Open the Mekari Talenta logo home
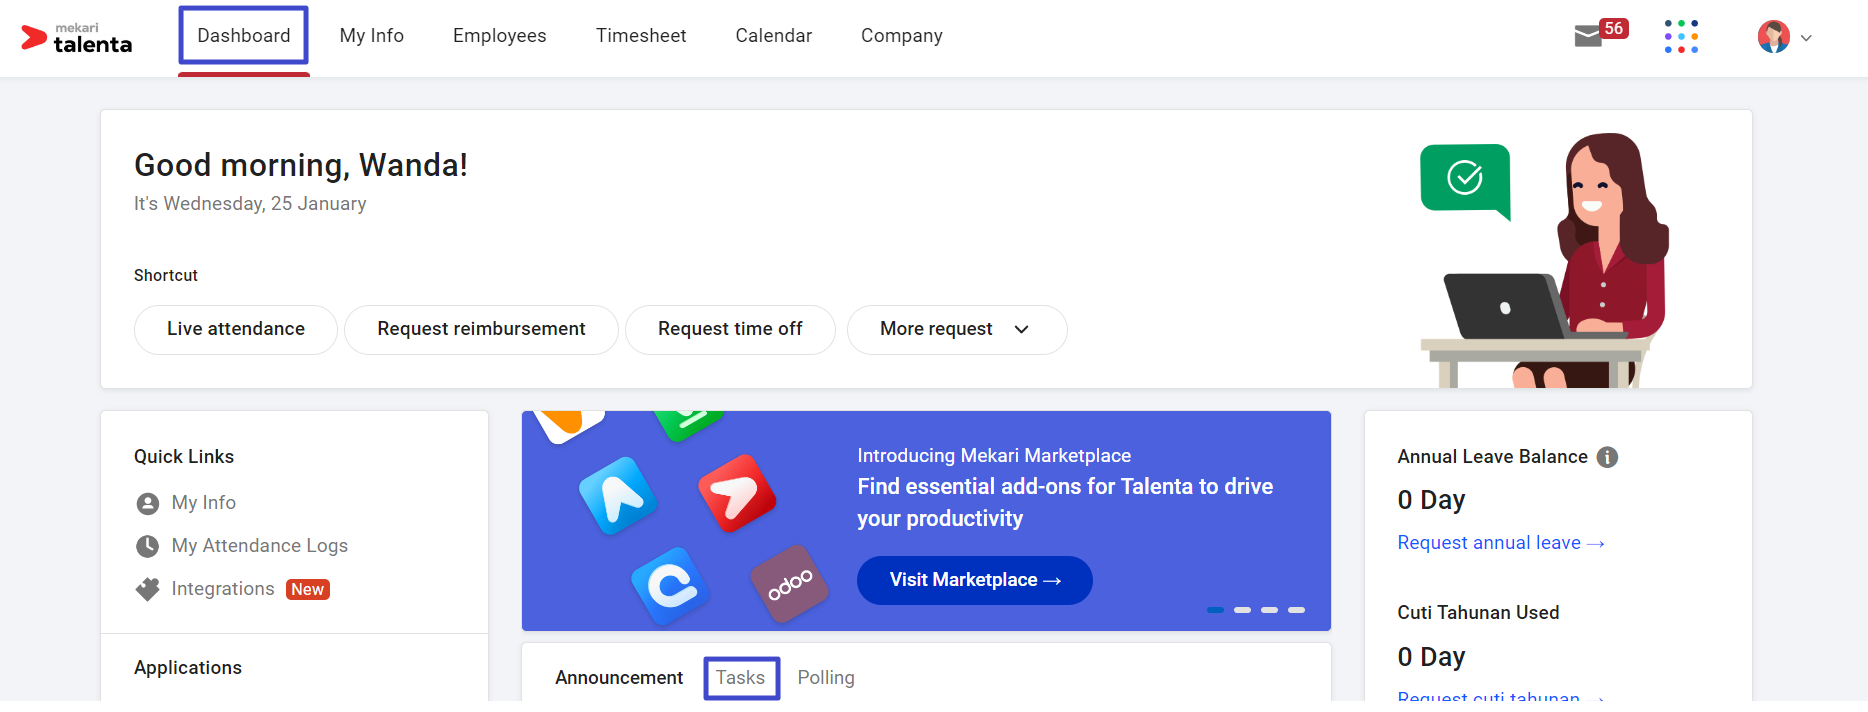The width and height of the screenshot is (1868, 712). (x=77, y=38)
